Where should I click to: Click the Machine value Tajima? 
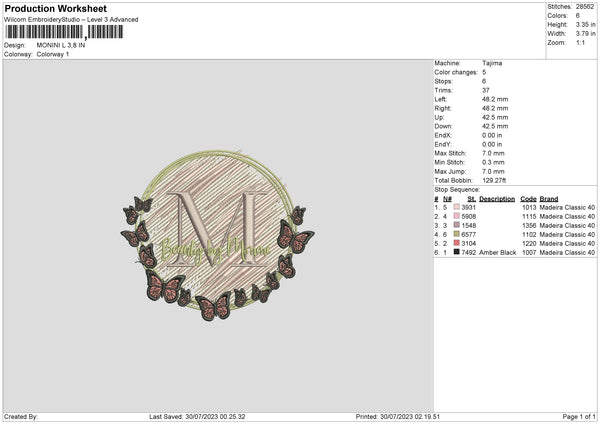492,63
